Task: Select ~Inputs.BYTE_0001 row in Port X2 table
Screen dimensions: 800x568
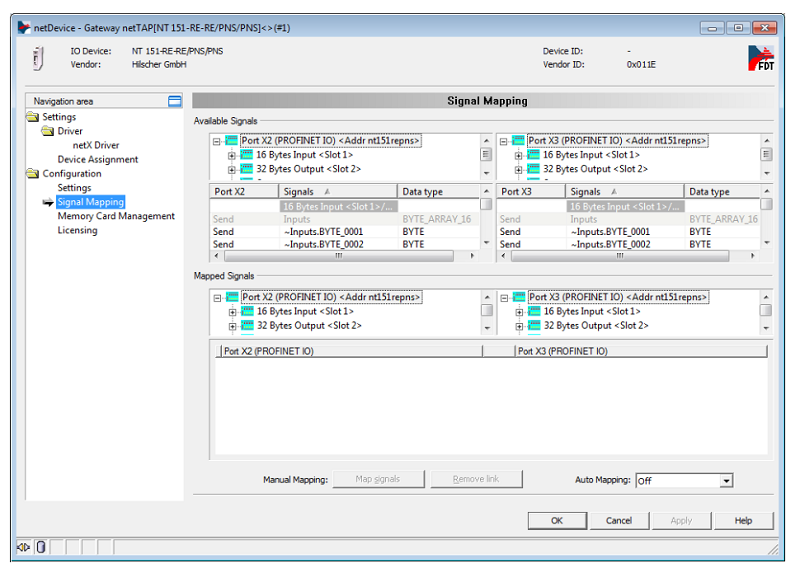Action: pyautogui.click(x=345, y=232)
